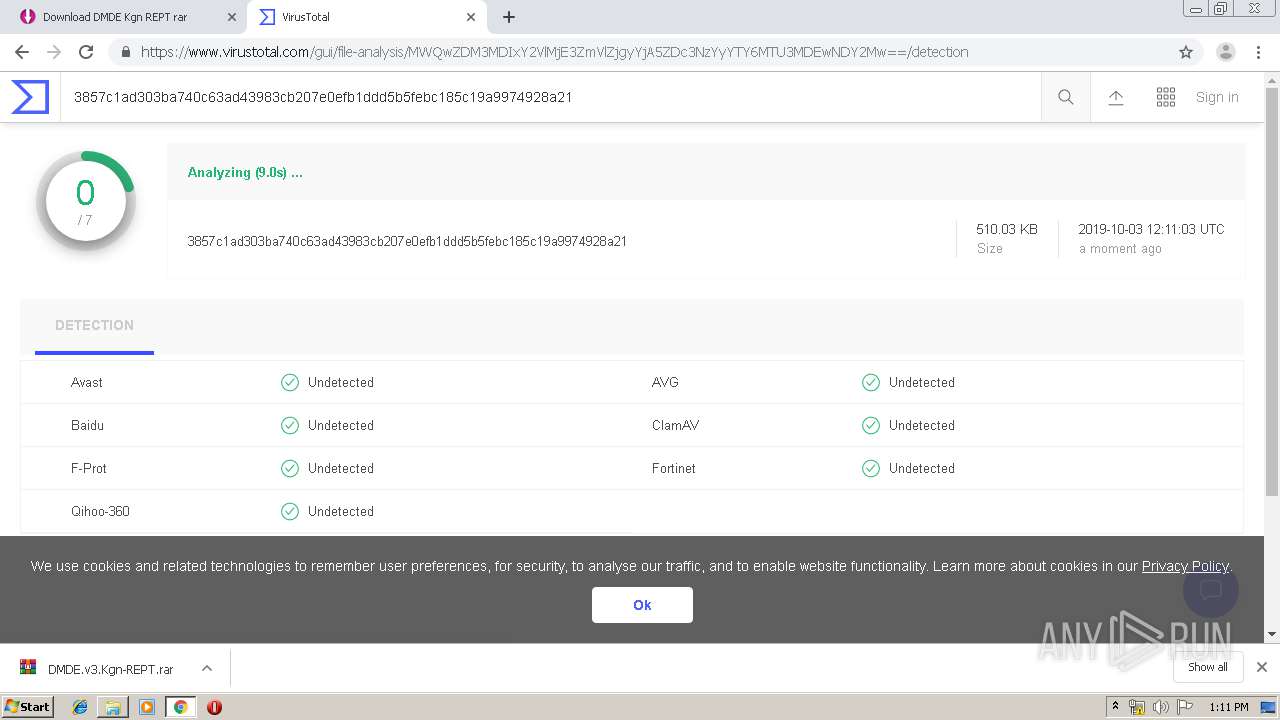Screen dimensions: 1280x720
Task: Click the file hash text in summary
Action: point(407,241)
